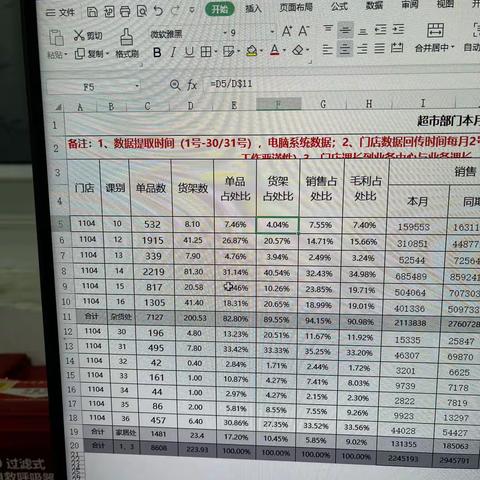480x480 pixels.
Task: Switch to the Formulas (公式) tab
Action: (x=339, y=6)
